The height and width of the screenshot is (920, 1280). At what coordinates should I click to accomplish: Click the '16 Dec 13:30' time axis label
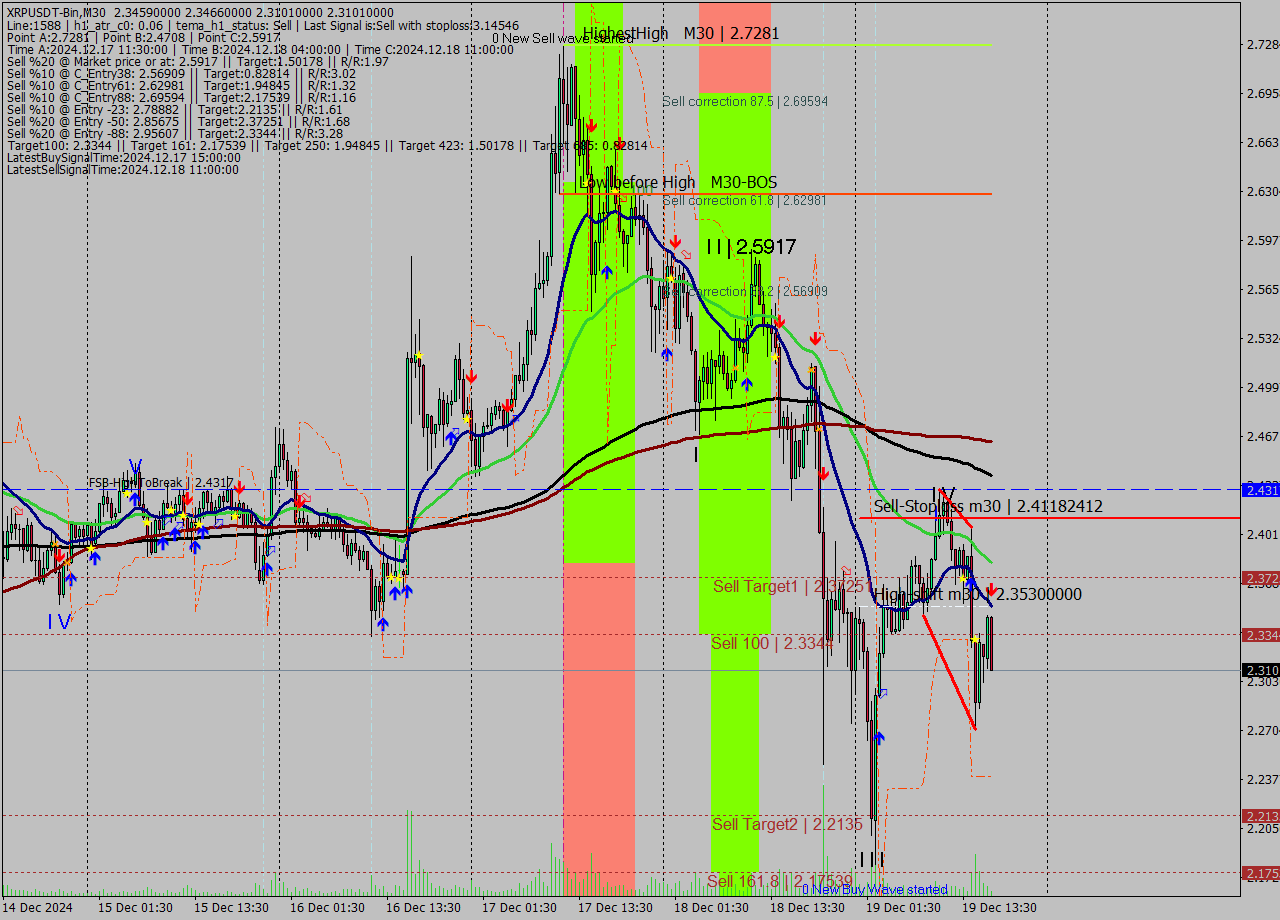422,907
